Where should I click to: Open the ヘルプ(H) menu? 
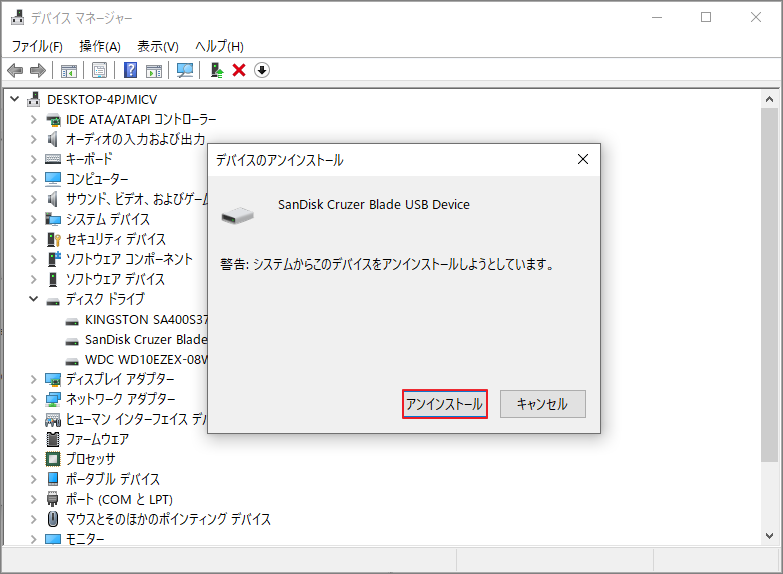coord(219,46)
